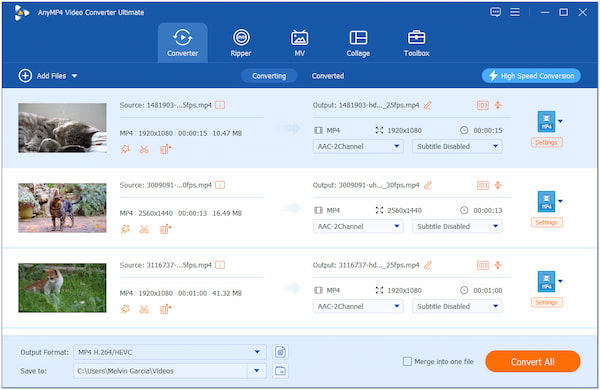Enable Merge into one file checkbox
The width and height of the screenshot is (600, 390).
[408, 361]
